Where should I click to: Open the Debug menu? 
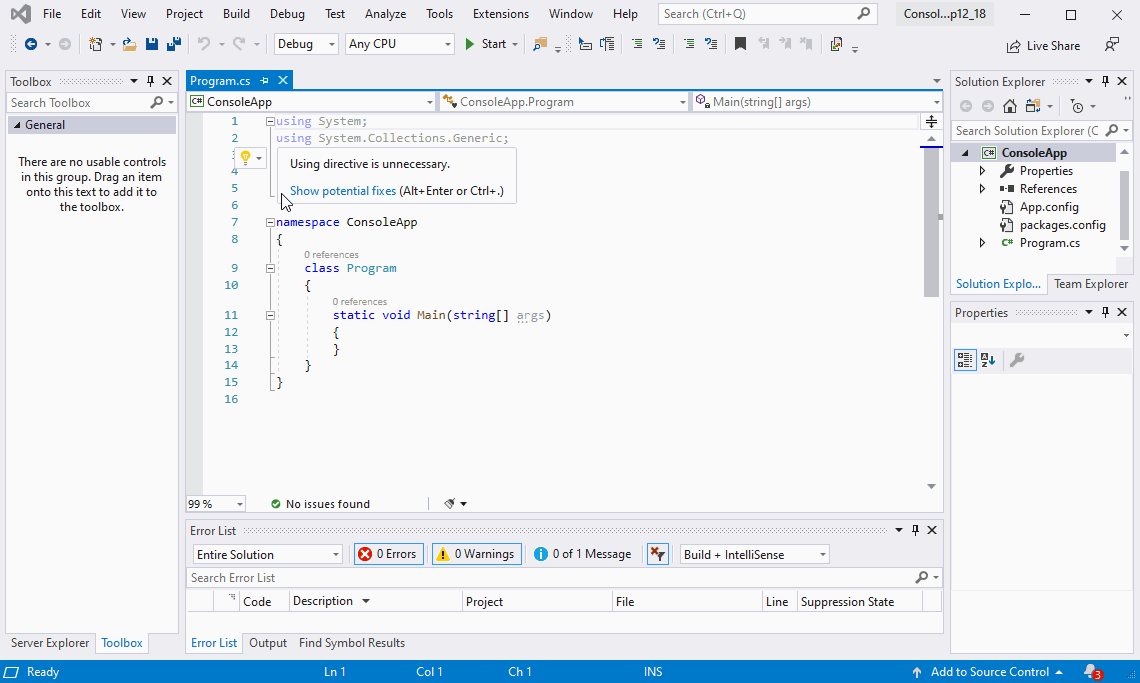point(287,14)
